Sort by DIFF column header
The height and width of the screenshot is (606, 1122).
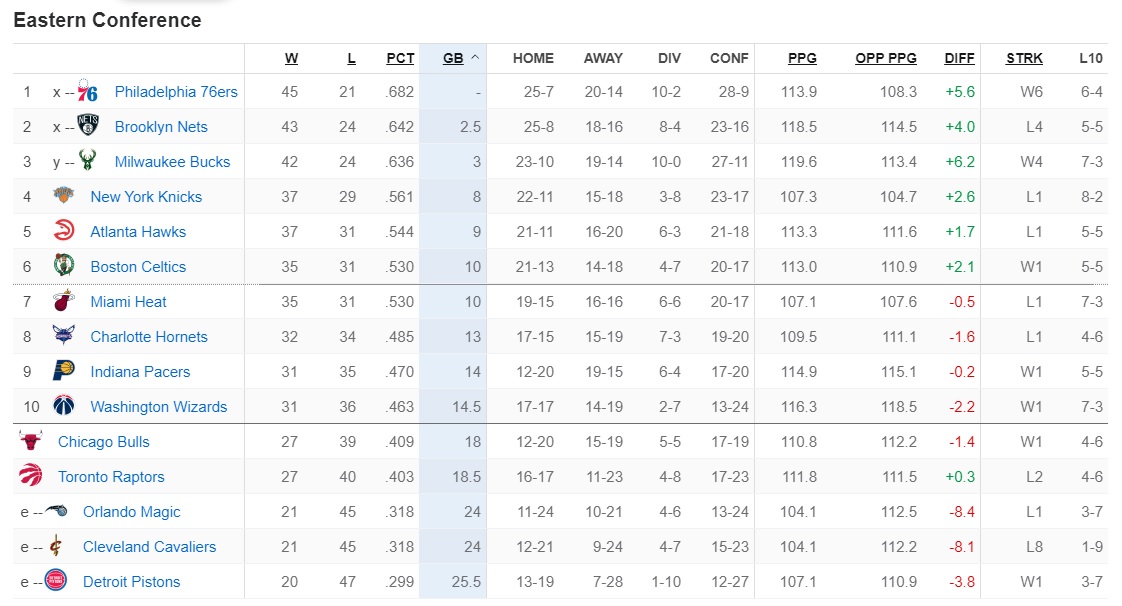[959, 58]
